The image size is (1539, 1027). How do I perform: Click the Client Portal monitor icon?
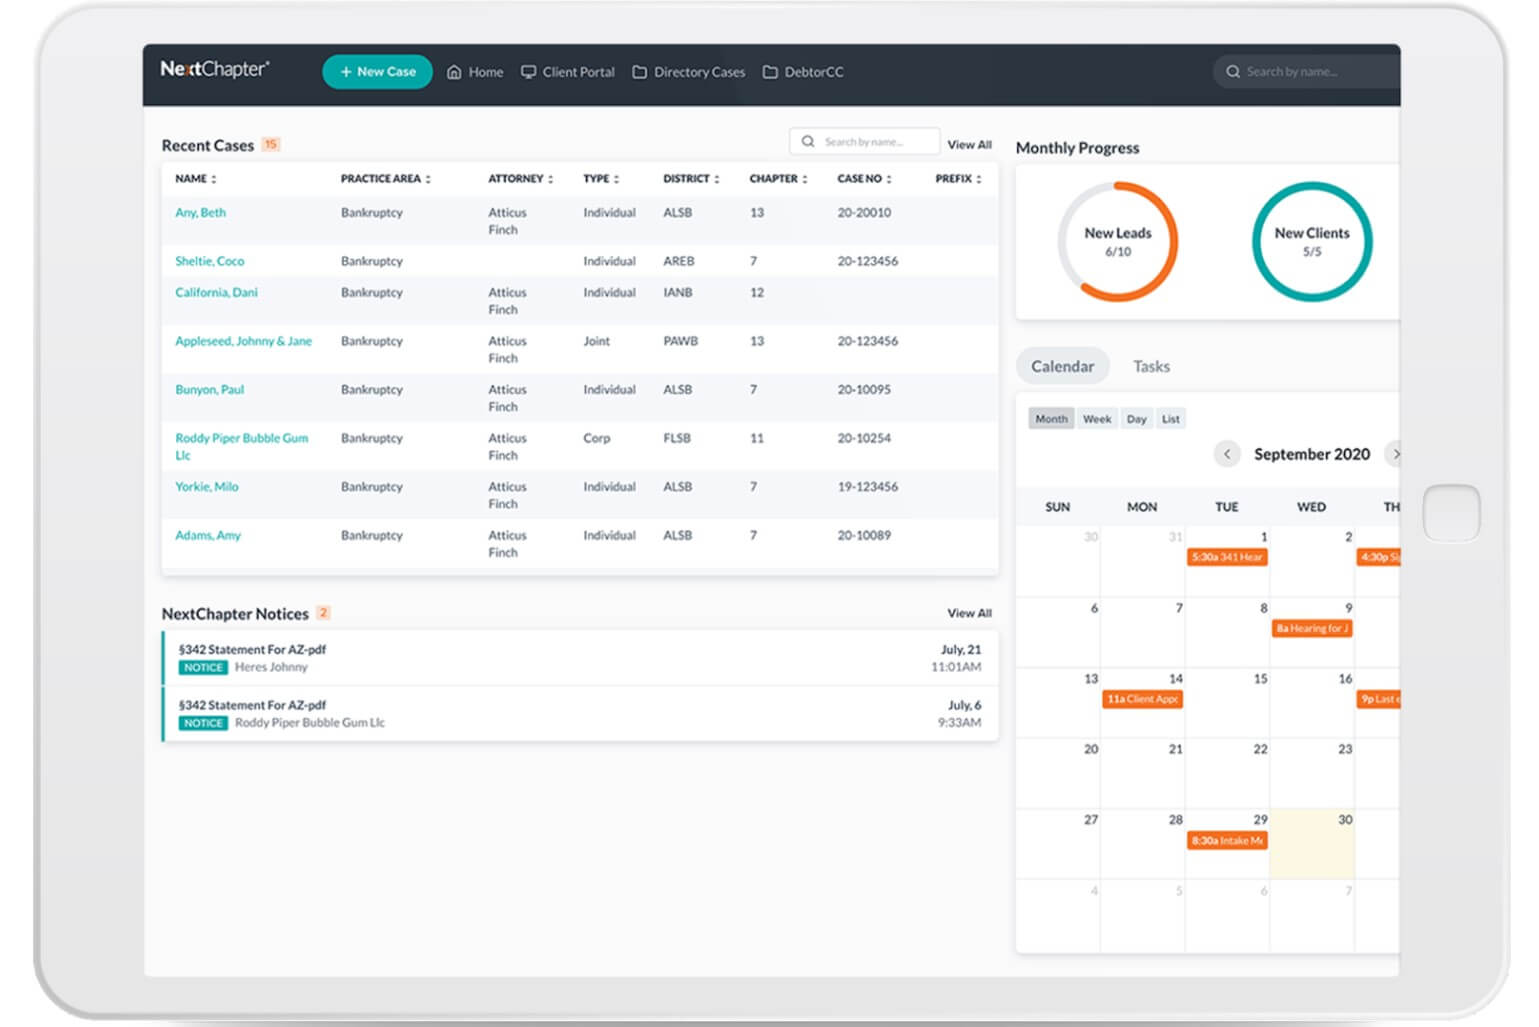[x=528, y=72]
